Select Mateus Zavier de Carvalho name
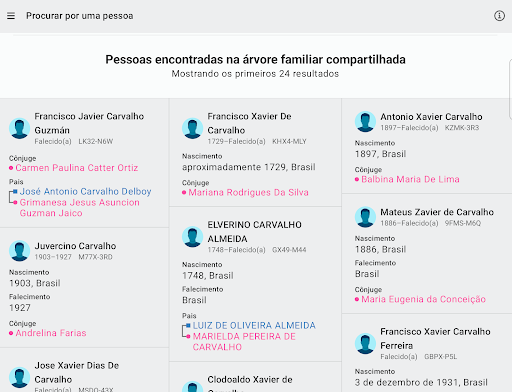 [x=437, y=212]
